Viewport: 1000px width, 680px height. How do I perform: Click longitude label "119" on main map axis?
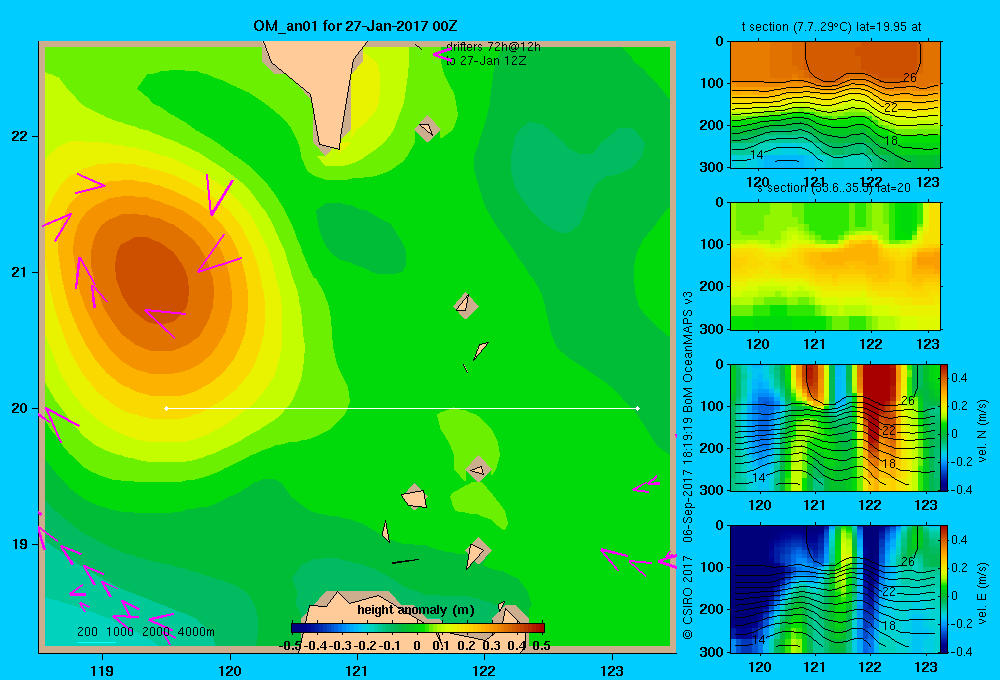coord(102,670)
